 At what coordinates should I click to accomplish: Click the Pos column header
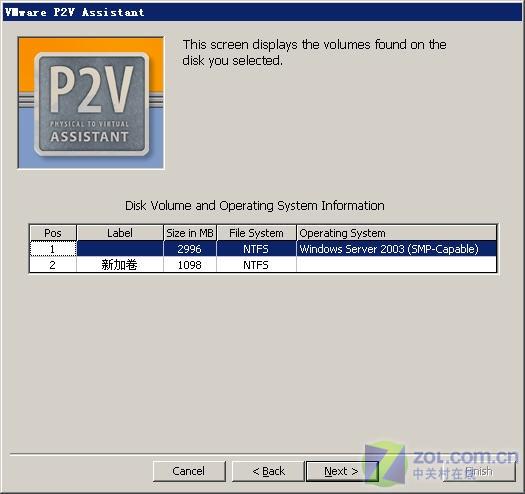pos(53,233)
